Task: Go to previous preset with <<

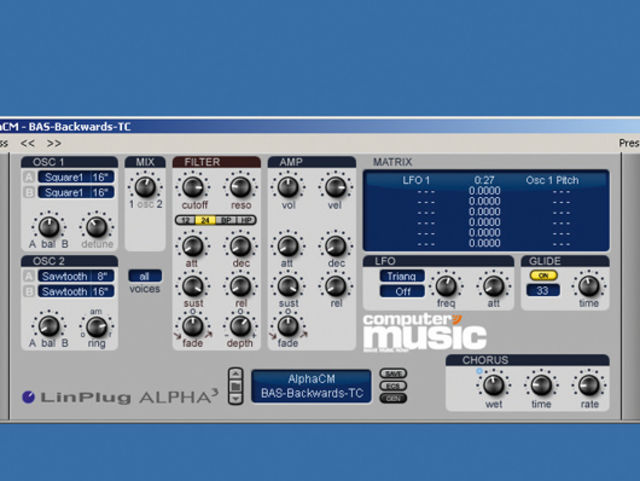Action: pos(27,143)
